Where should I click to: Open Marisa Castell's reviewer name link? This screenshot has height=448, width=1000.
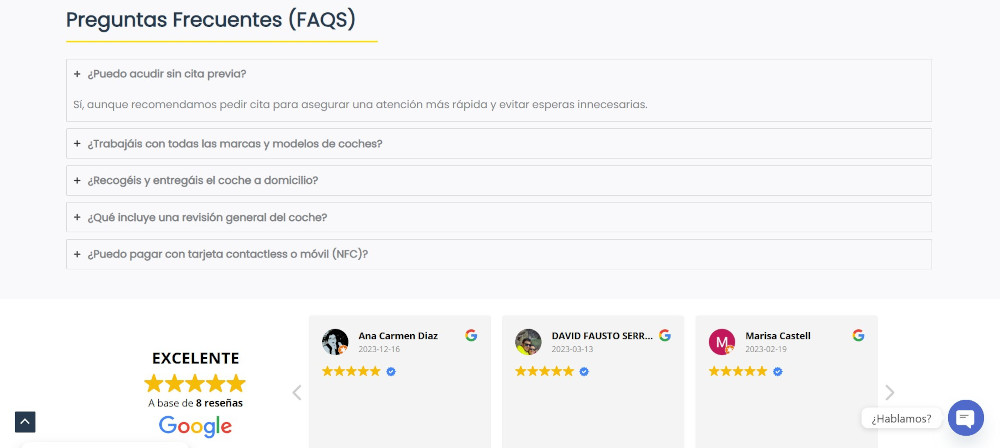click(778, 336)
